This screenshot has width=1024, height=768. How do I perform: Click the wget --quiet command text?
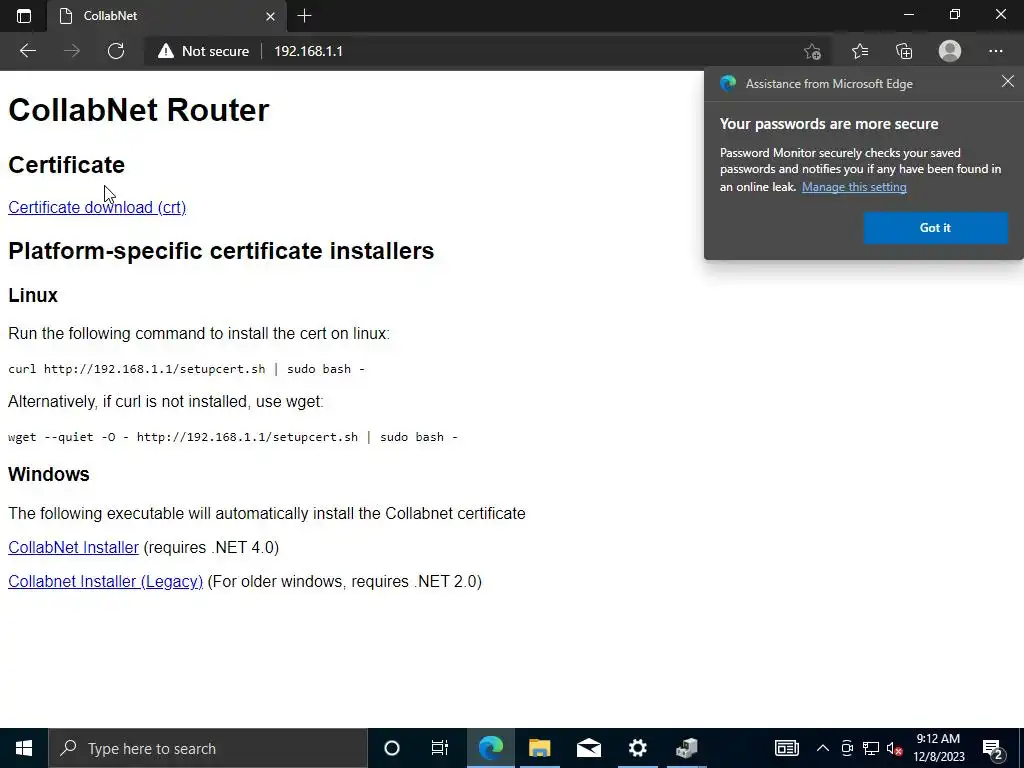[x=232, y=437]
